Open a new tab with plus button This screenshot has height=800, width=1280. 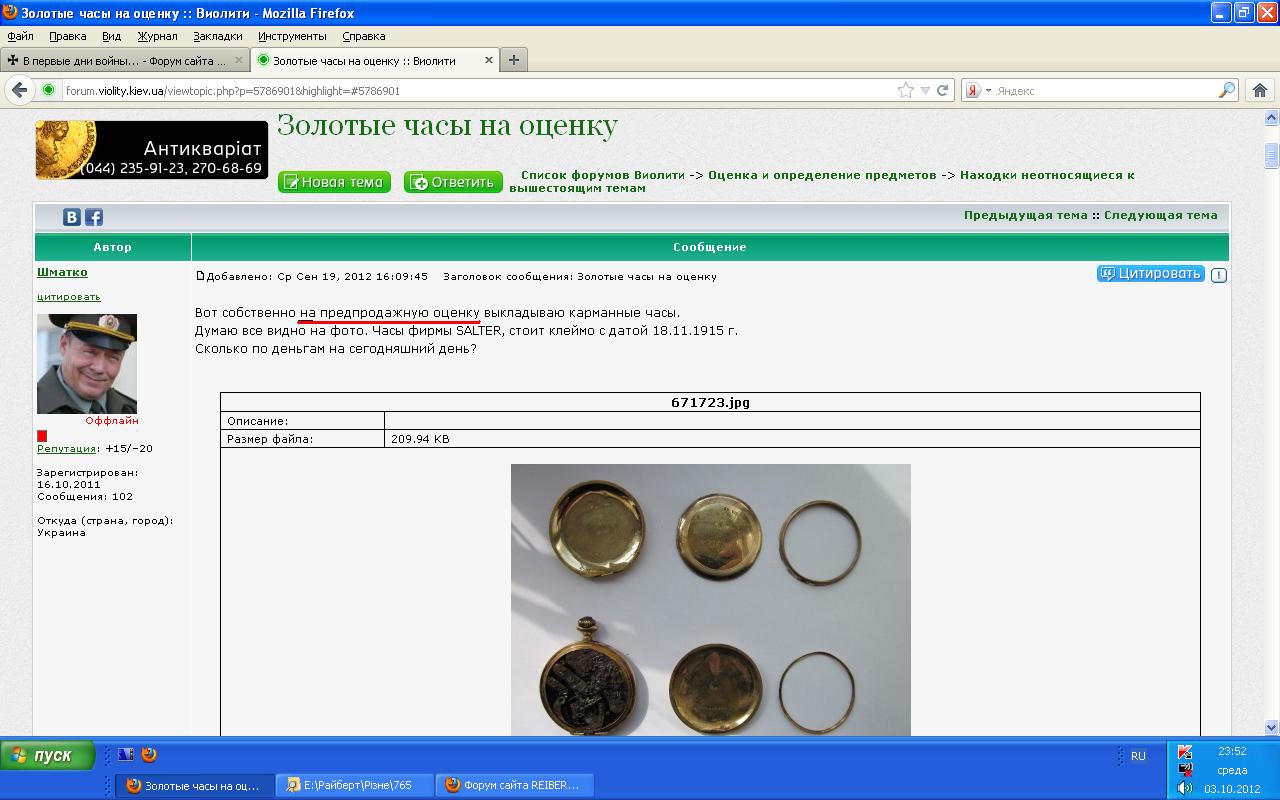click(x=513, y=60)
